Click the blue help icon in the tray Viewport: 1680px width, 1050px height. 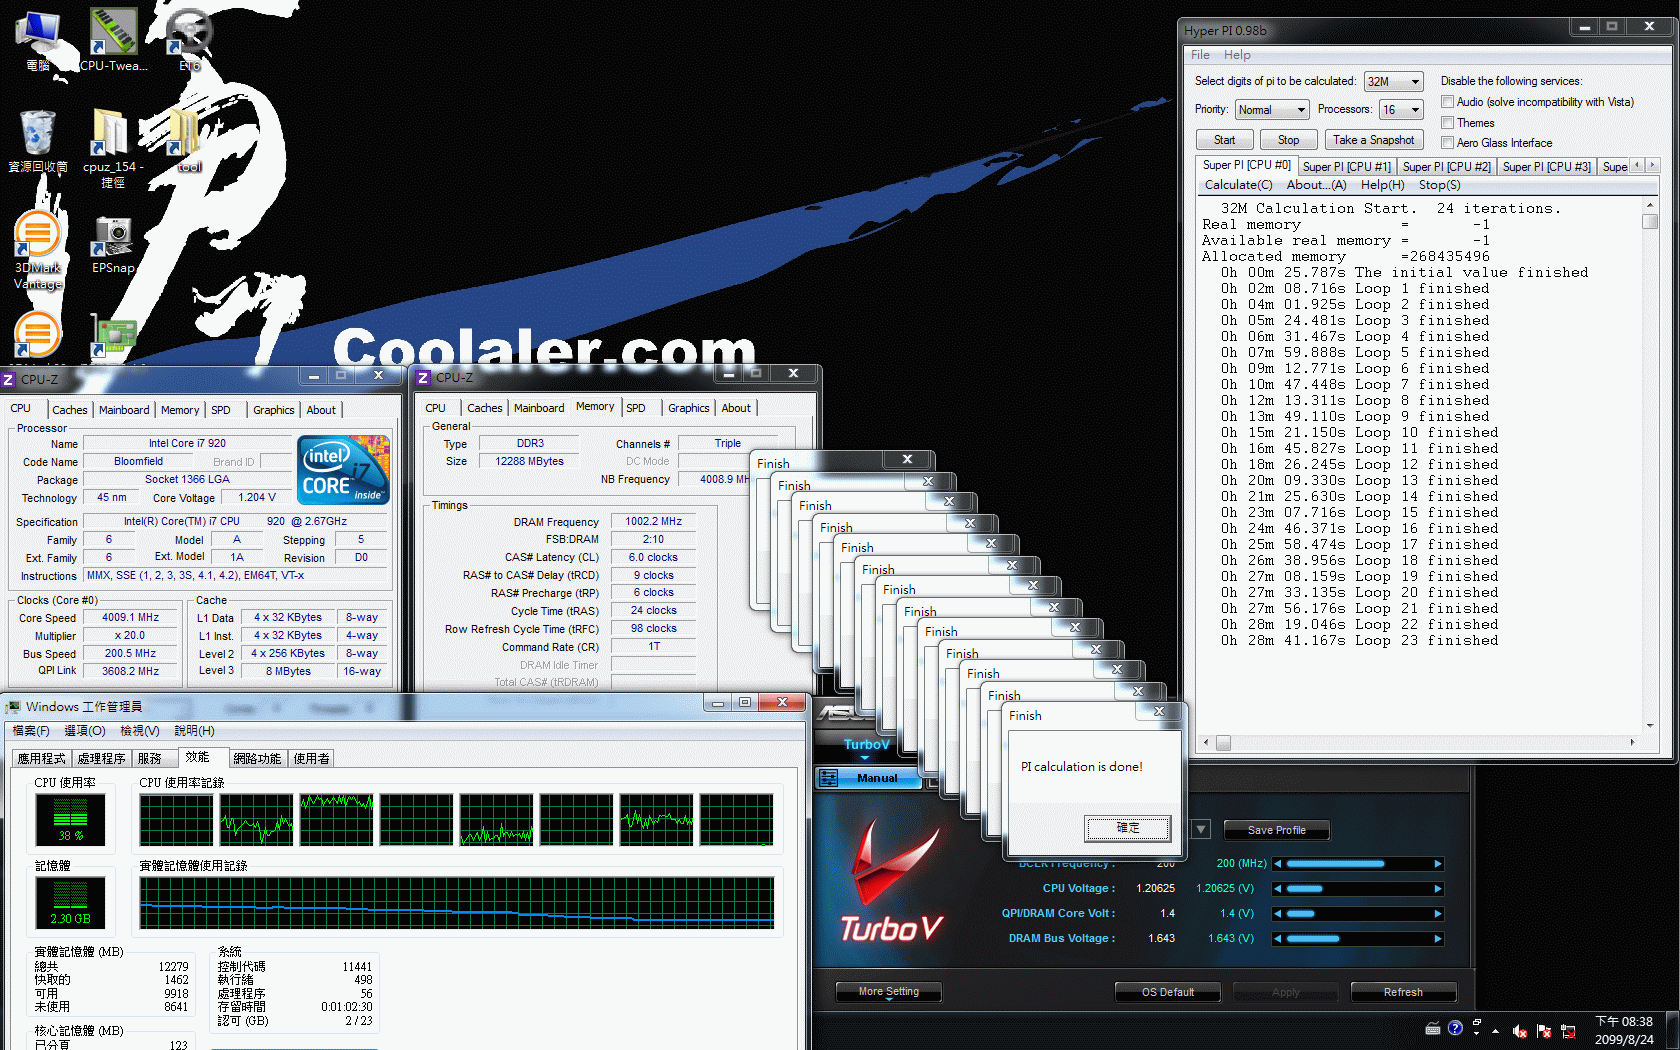[1455, 1028]
